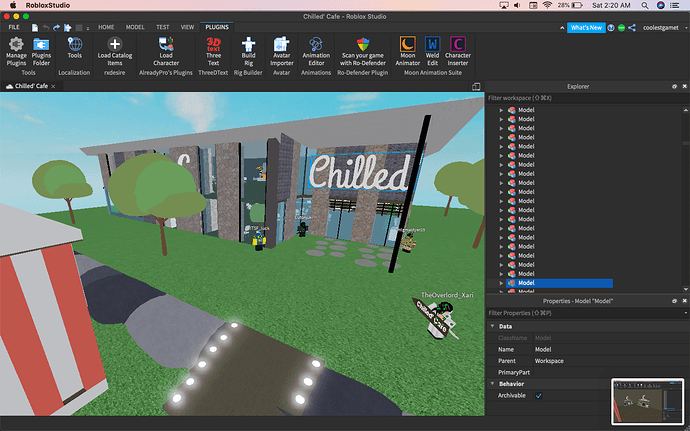Click the puzzle-piece icon in the quick access bar

point(68,27)
